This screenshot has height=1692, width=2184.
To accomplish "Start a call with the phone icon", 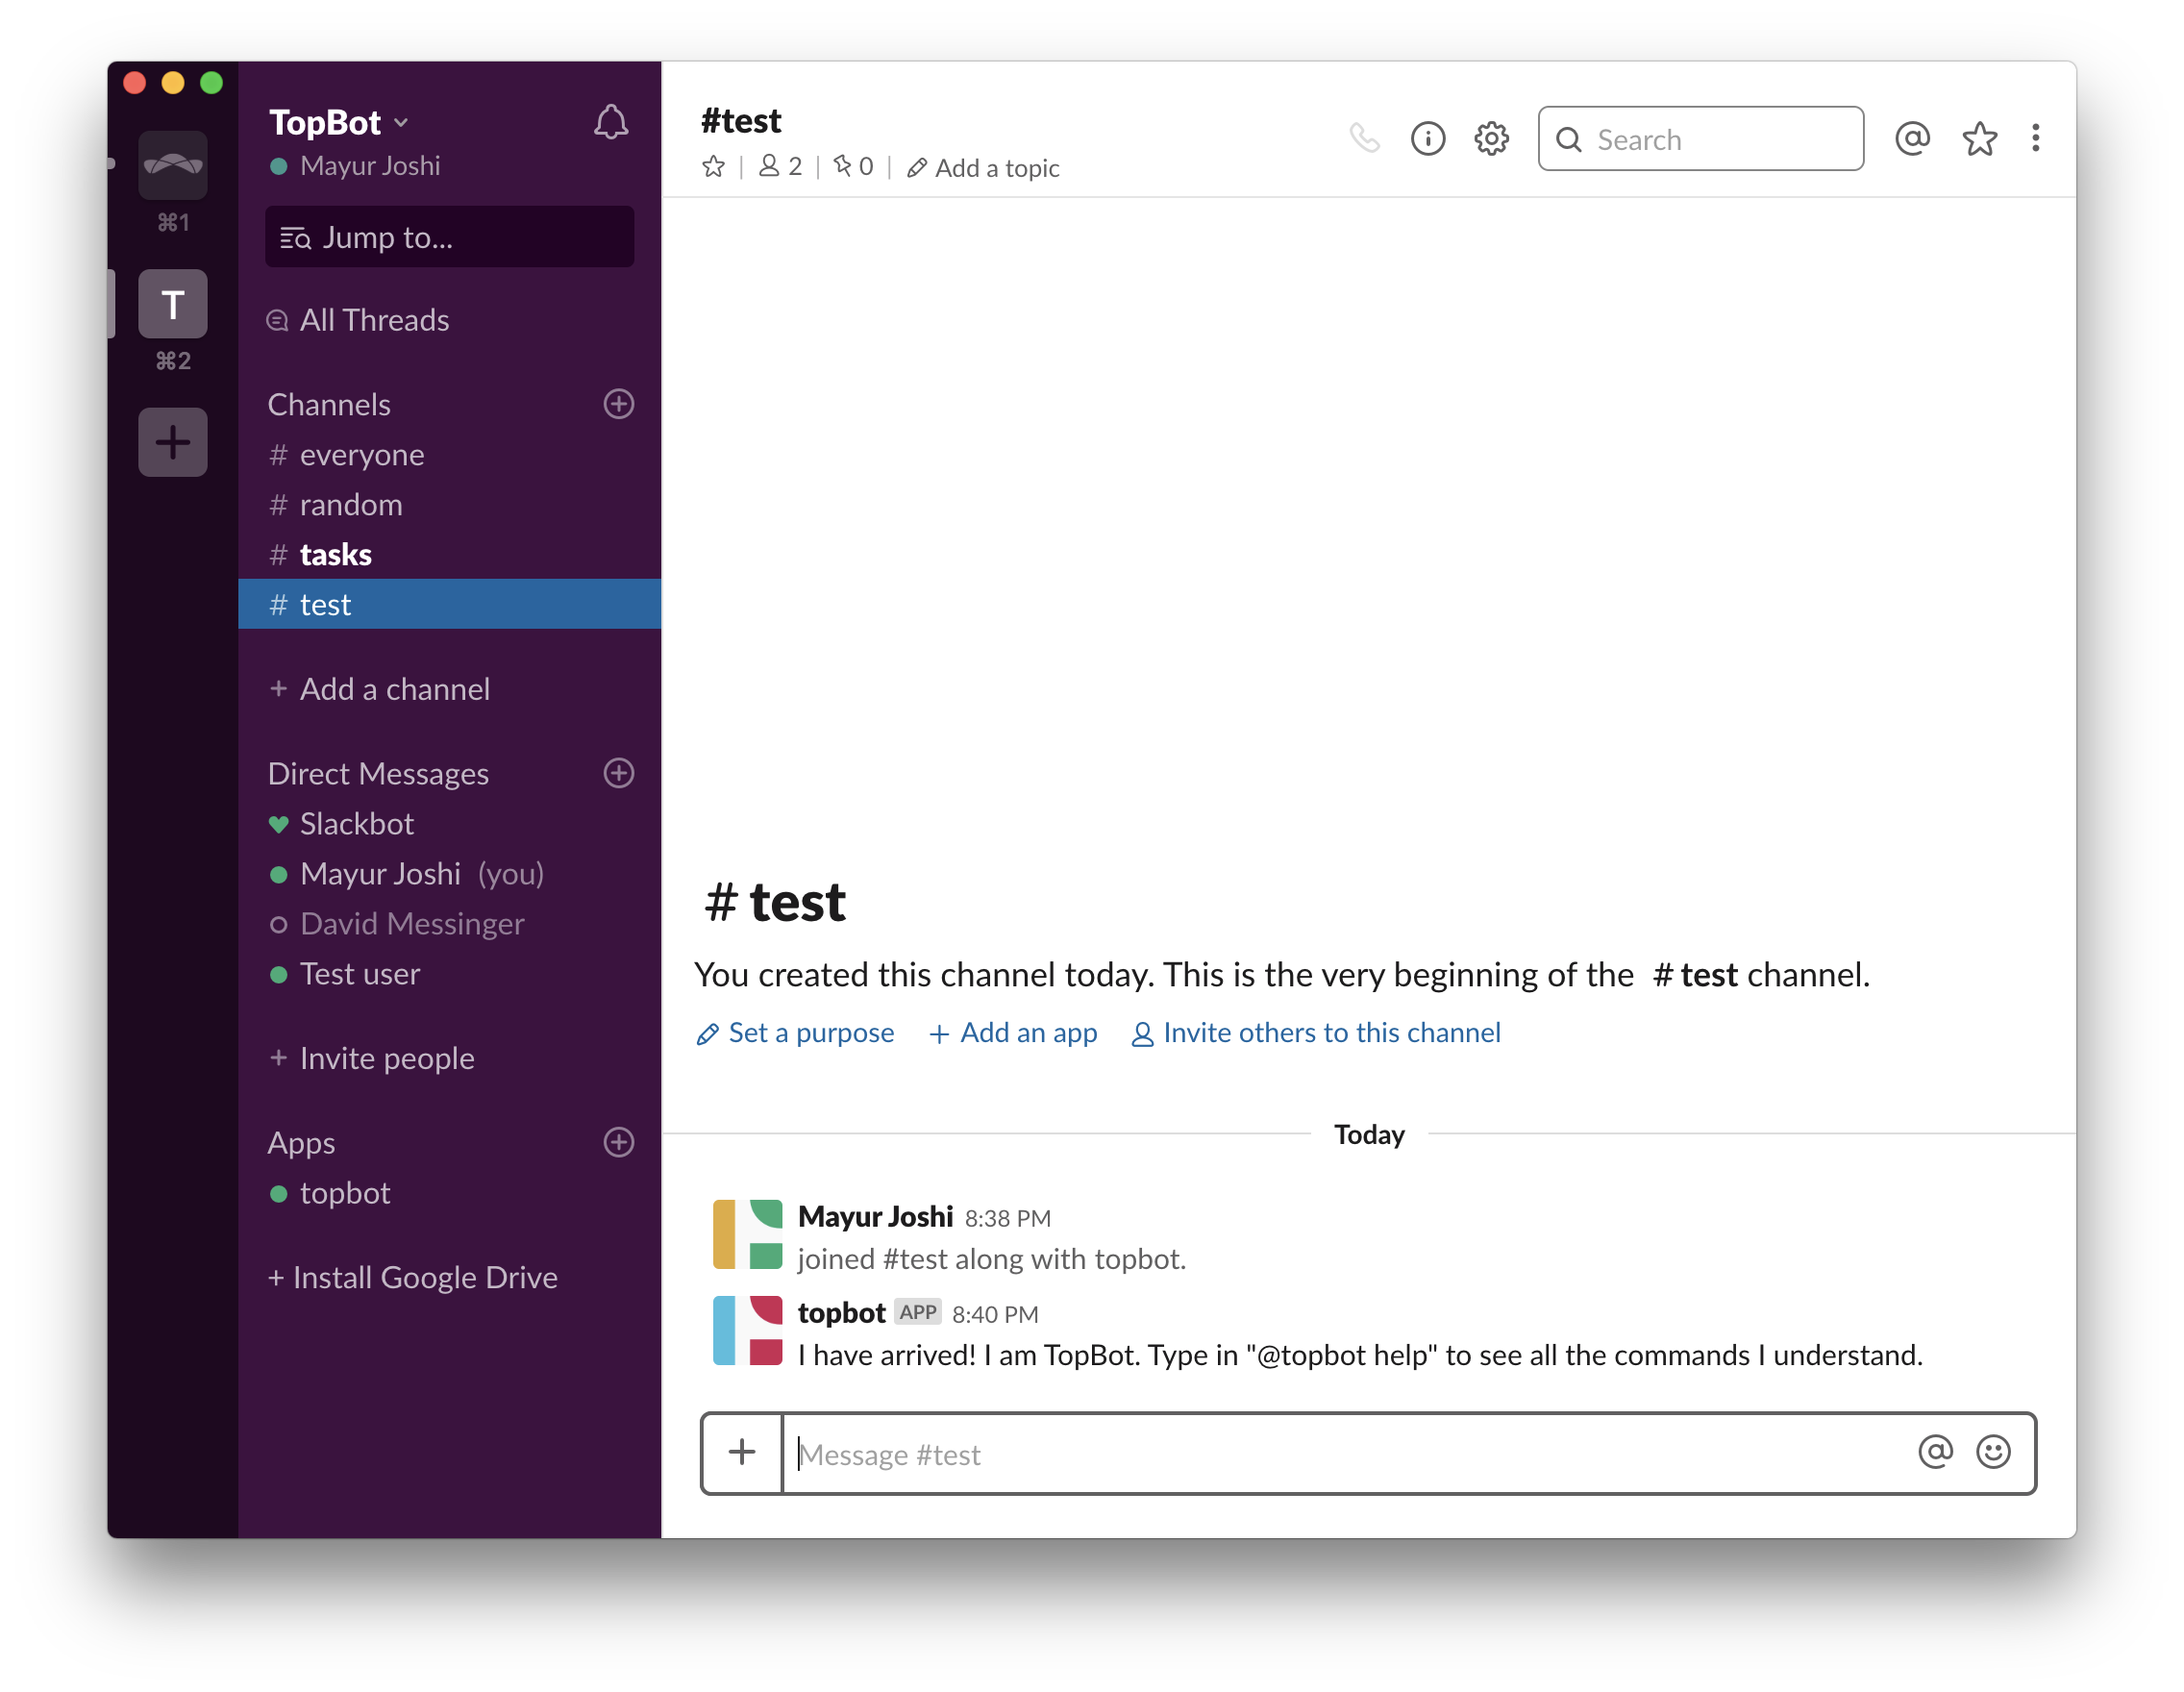I will 1364,138.
